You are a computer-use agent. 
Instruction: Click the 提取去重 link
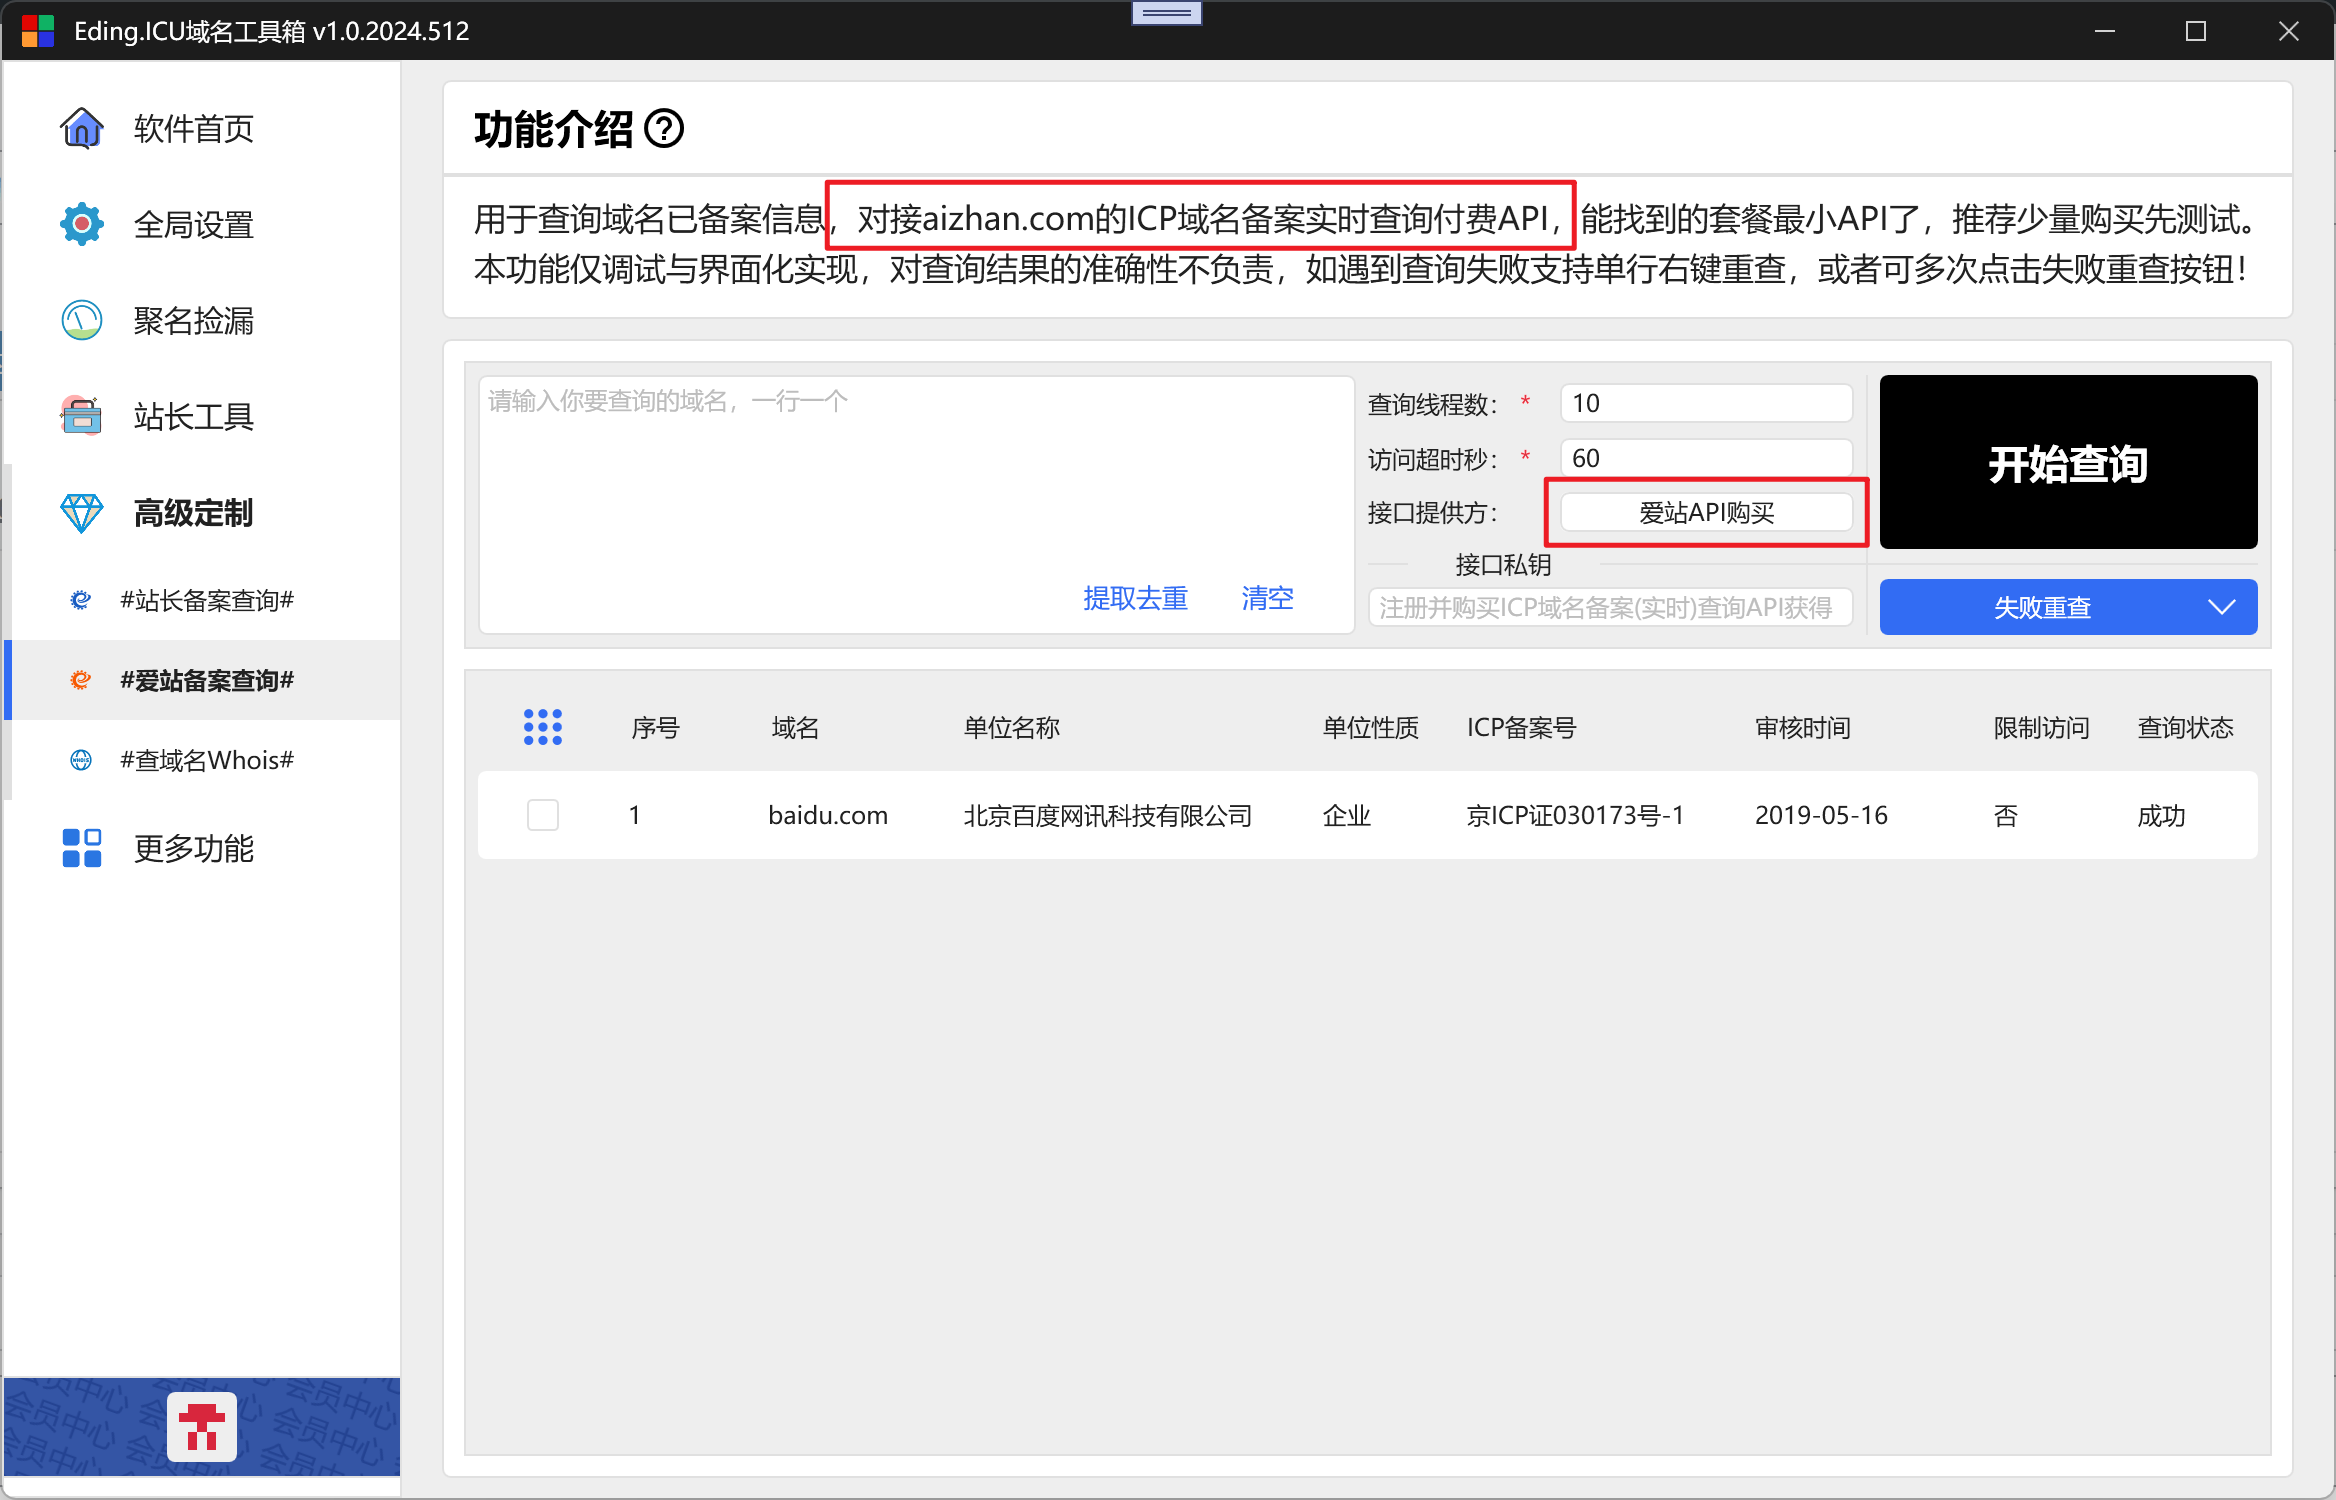tap(1135, 598)
